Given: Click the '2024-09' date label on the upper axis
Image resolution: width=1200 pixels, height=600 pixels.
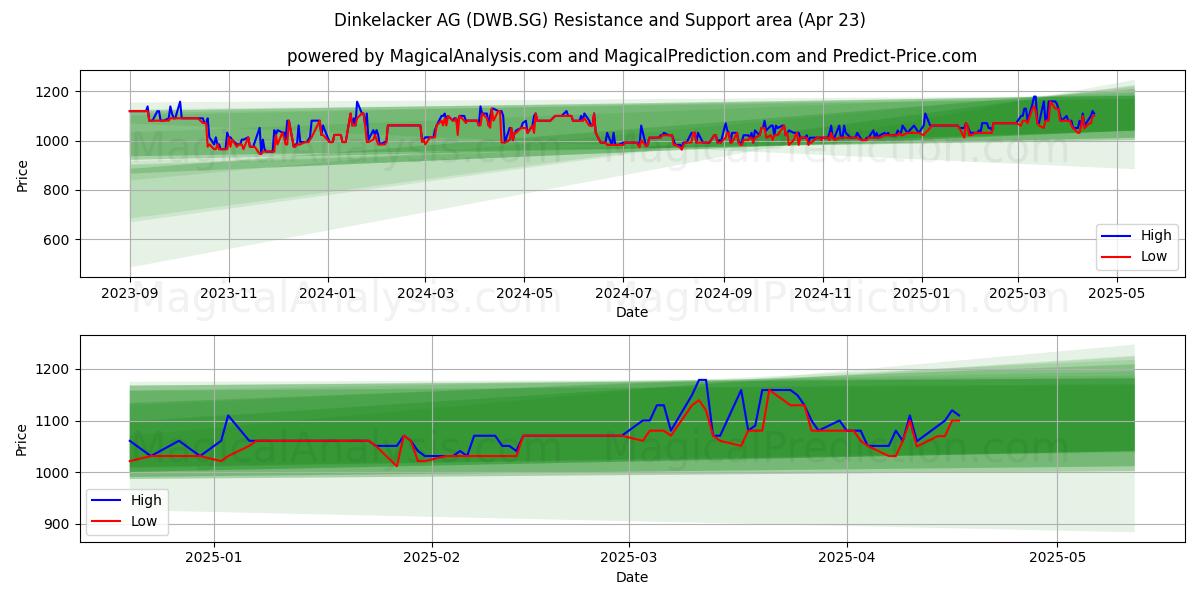Looking at the screenshot, I should [724, 293].
